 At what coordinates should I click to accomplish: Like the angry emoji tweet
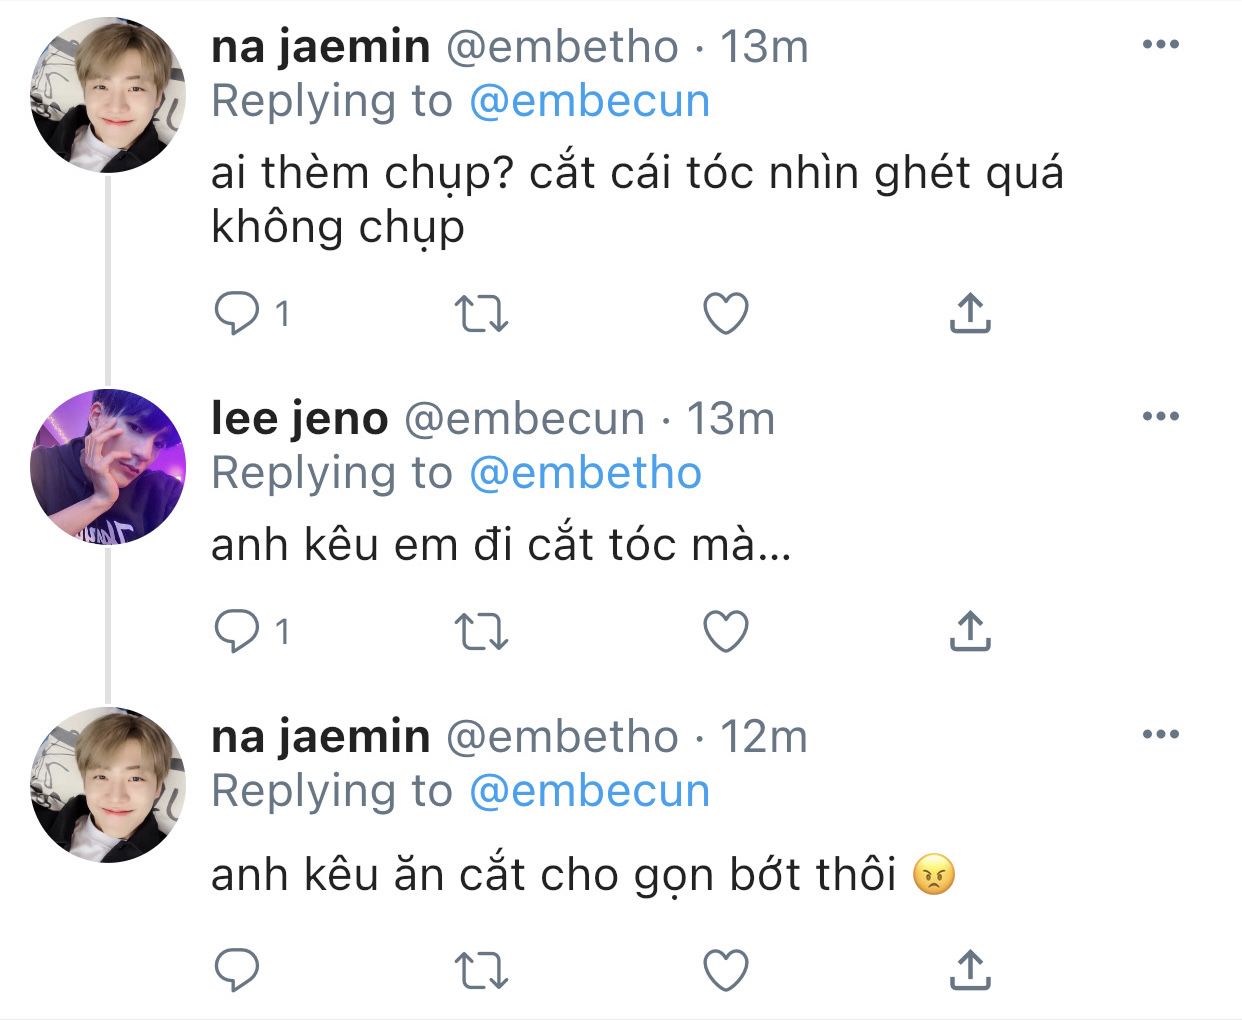726,970
